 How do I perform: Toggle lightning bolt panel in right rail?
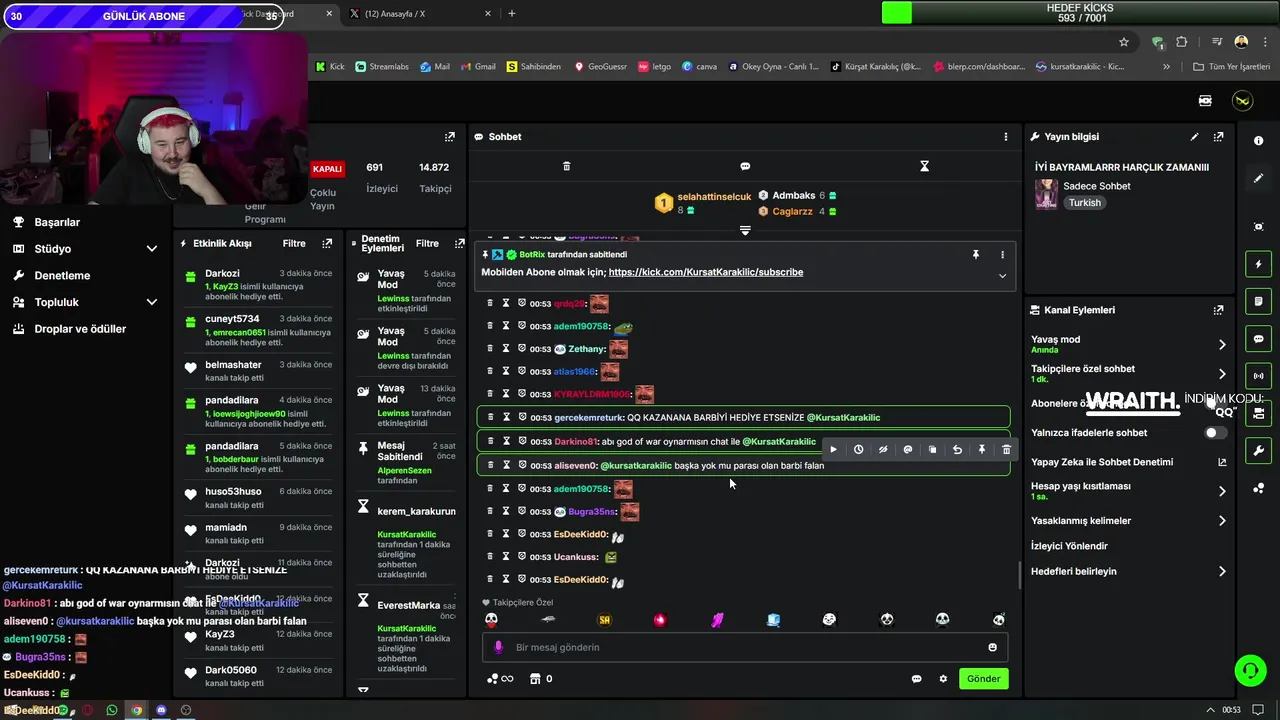[1259, 264]
